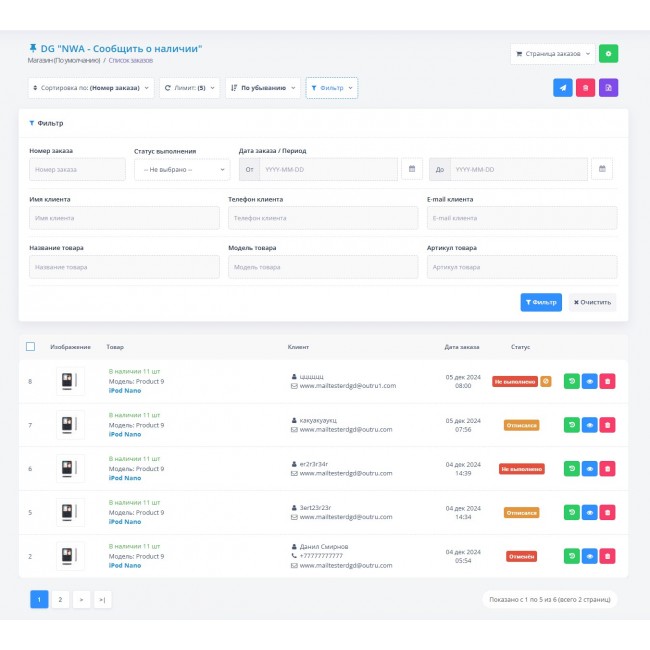Jump to last page with '>|' button
The image size is (650, 650).
pyautogui.click(x=103, y=599)
